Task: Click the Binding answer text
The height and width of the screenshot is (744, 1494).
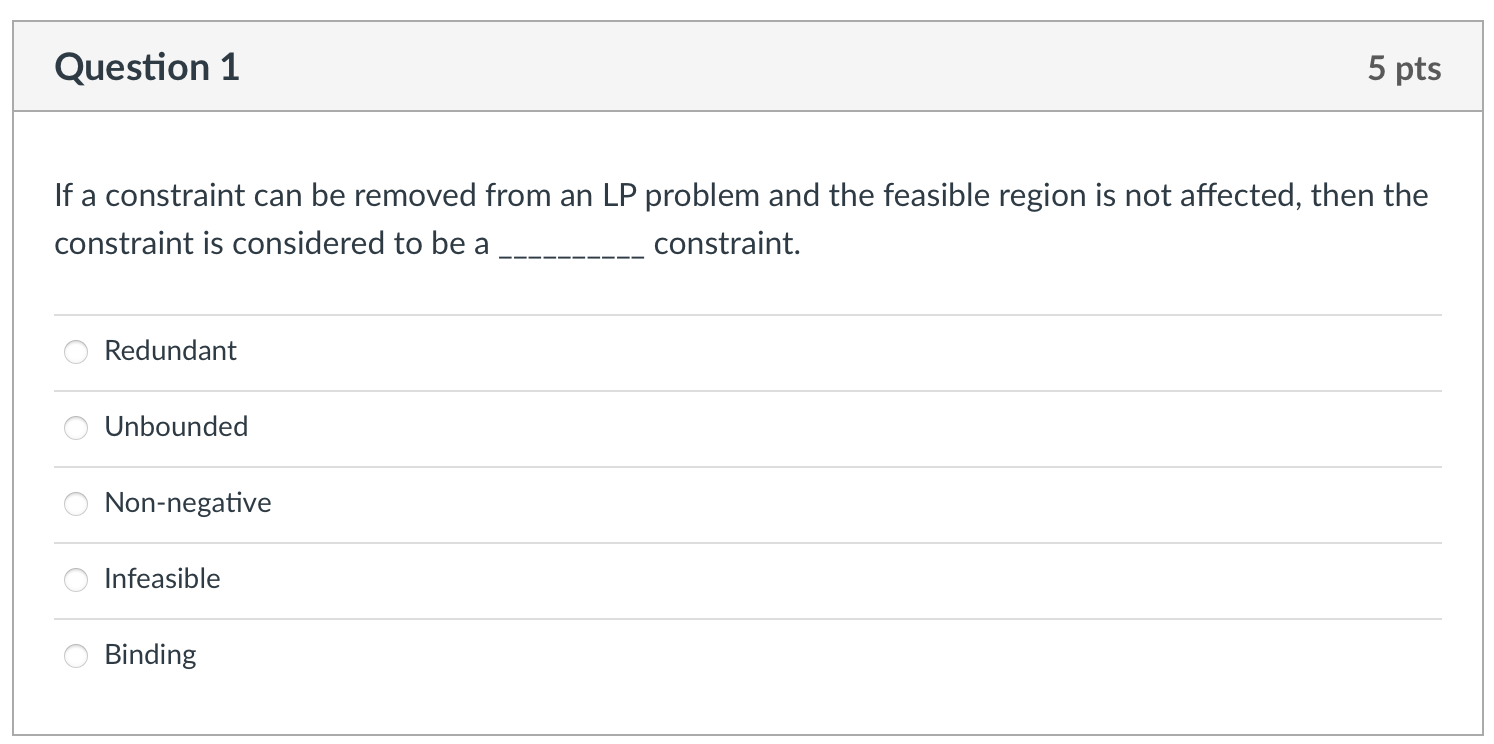Action: [x=150, y=655]
